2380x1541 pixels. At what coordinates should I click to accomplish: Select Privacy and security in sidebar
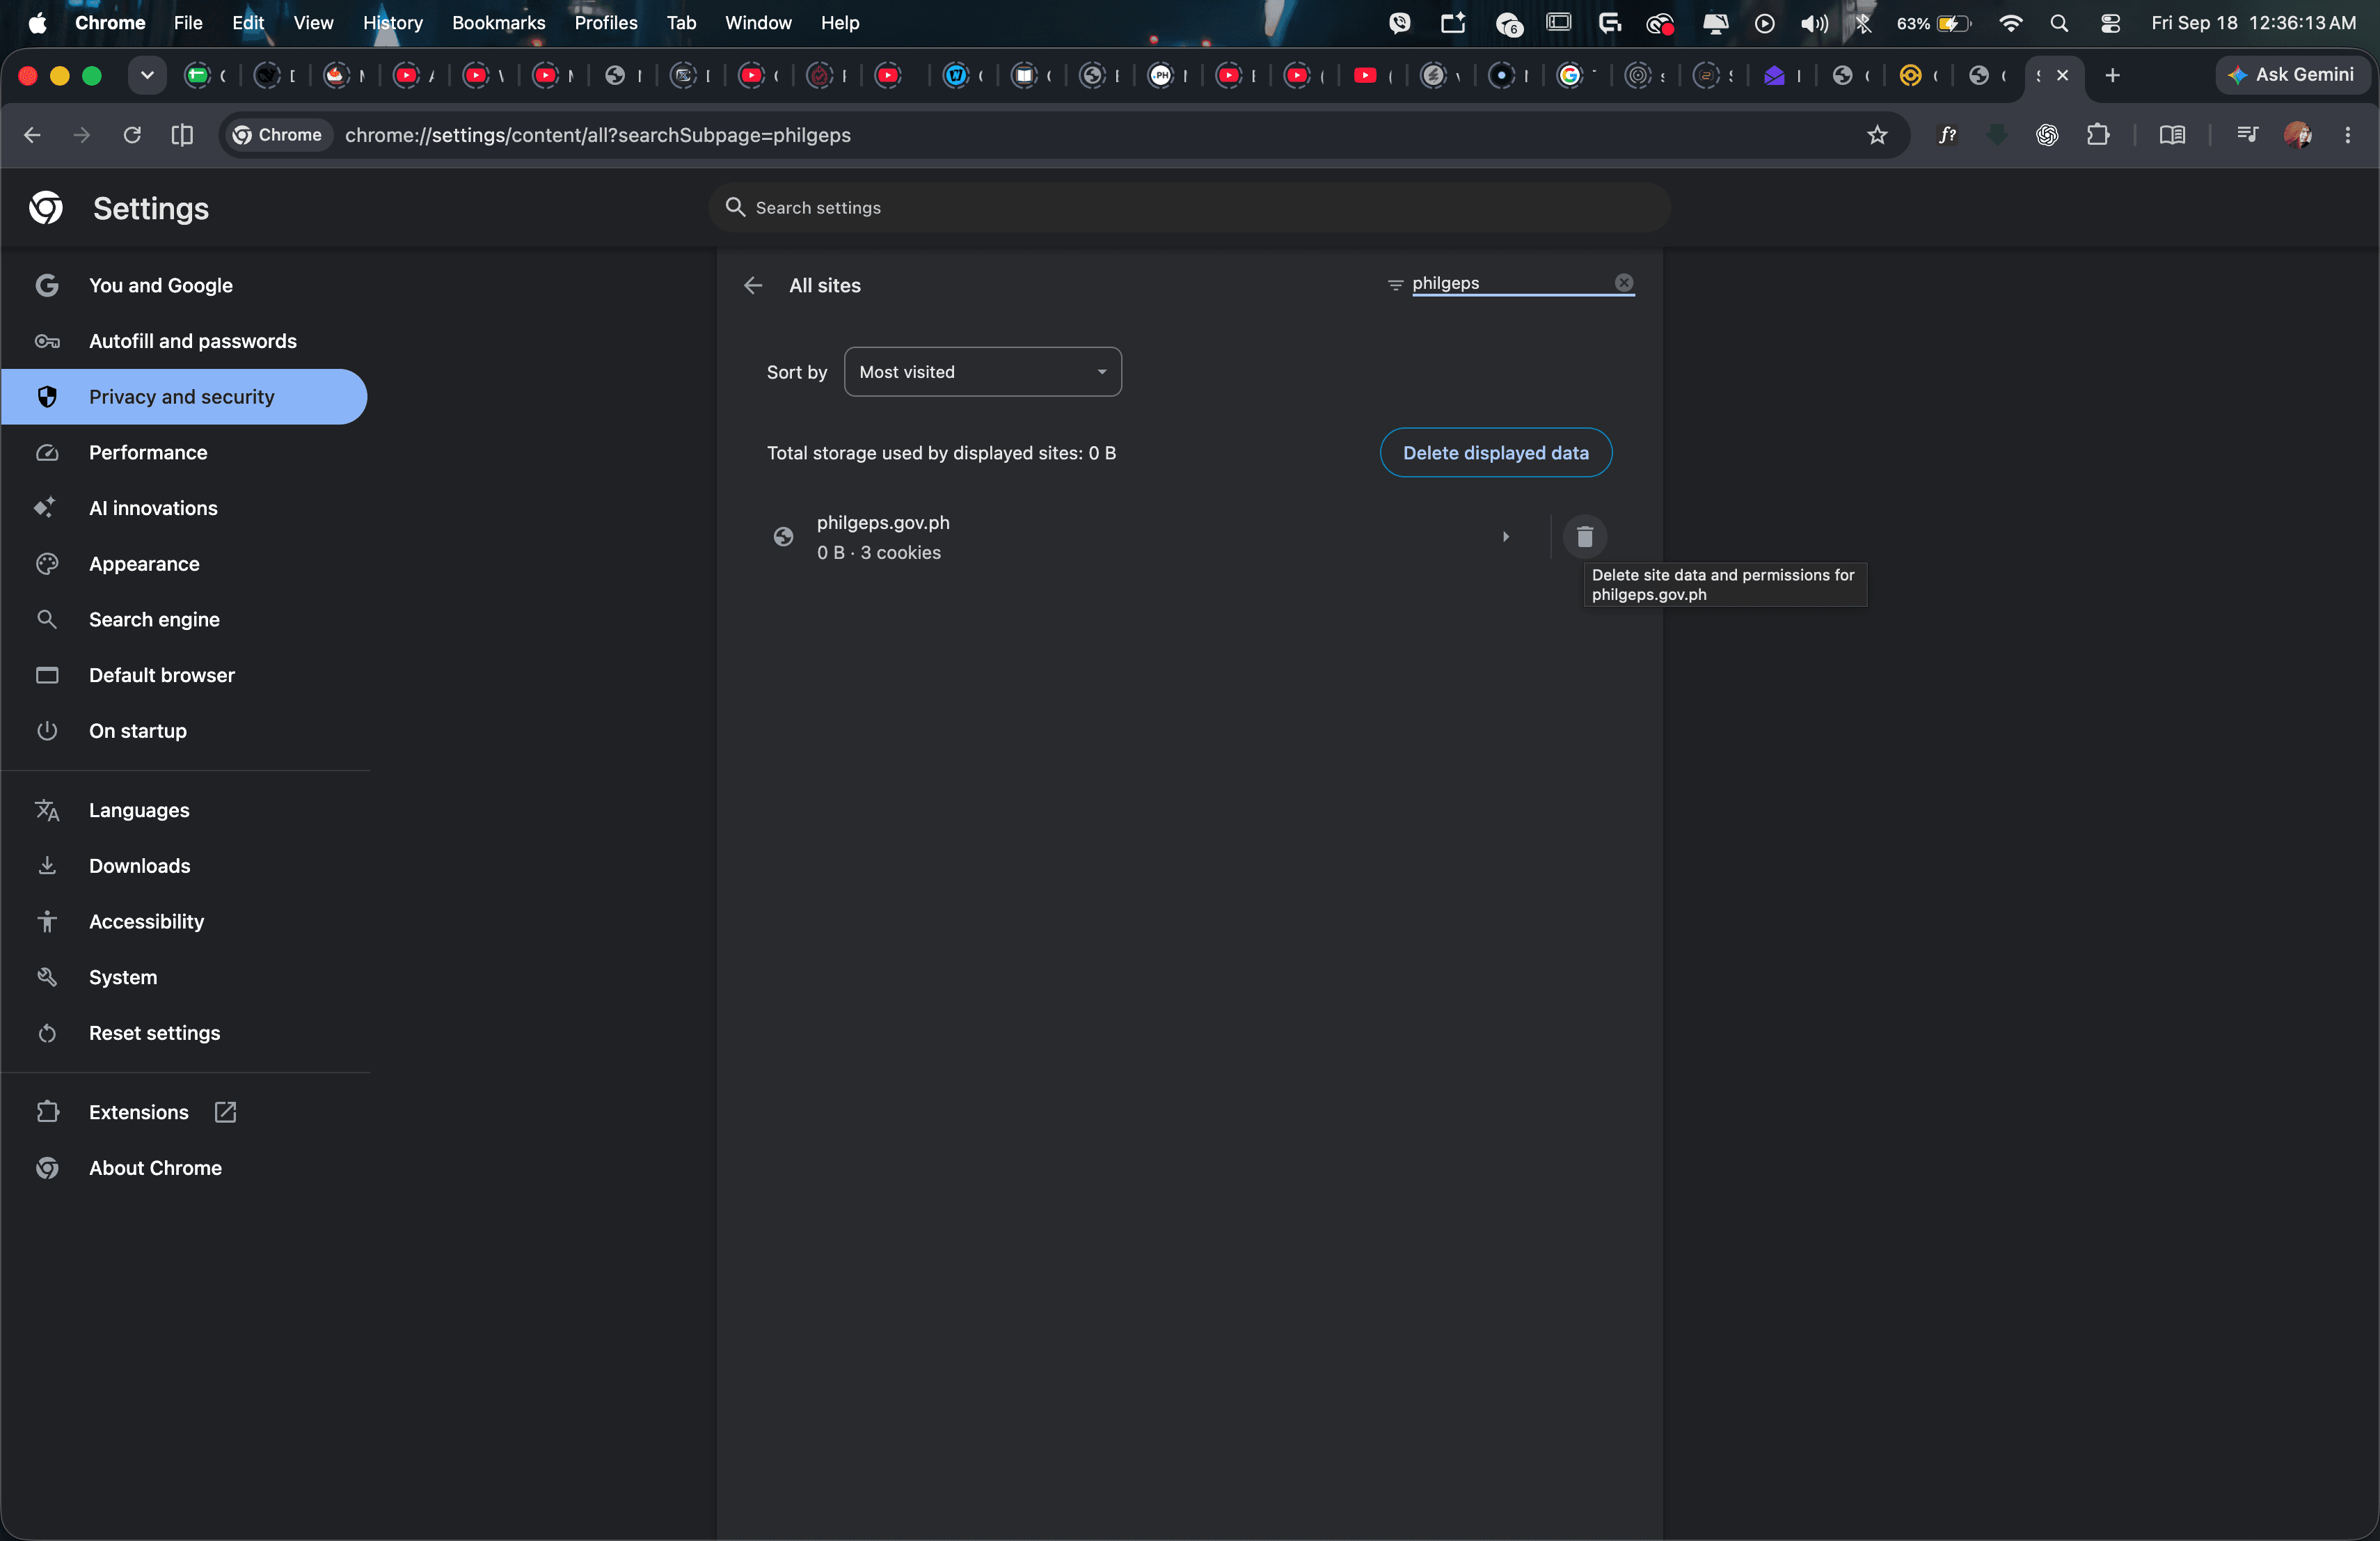[184, 397]
